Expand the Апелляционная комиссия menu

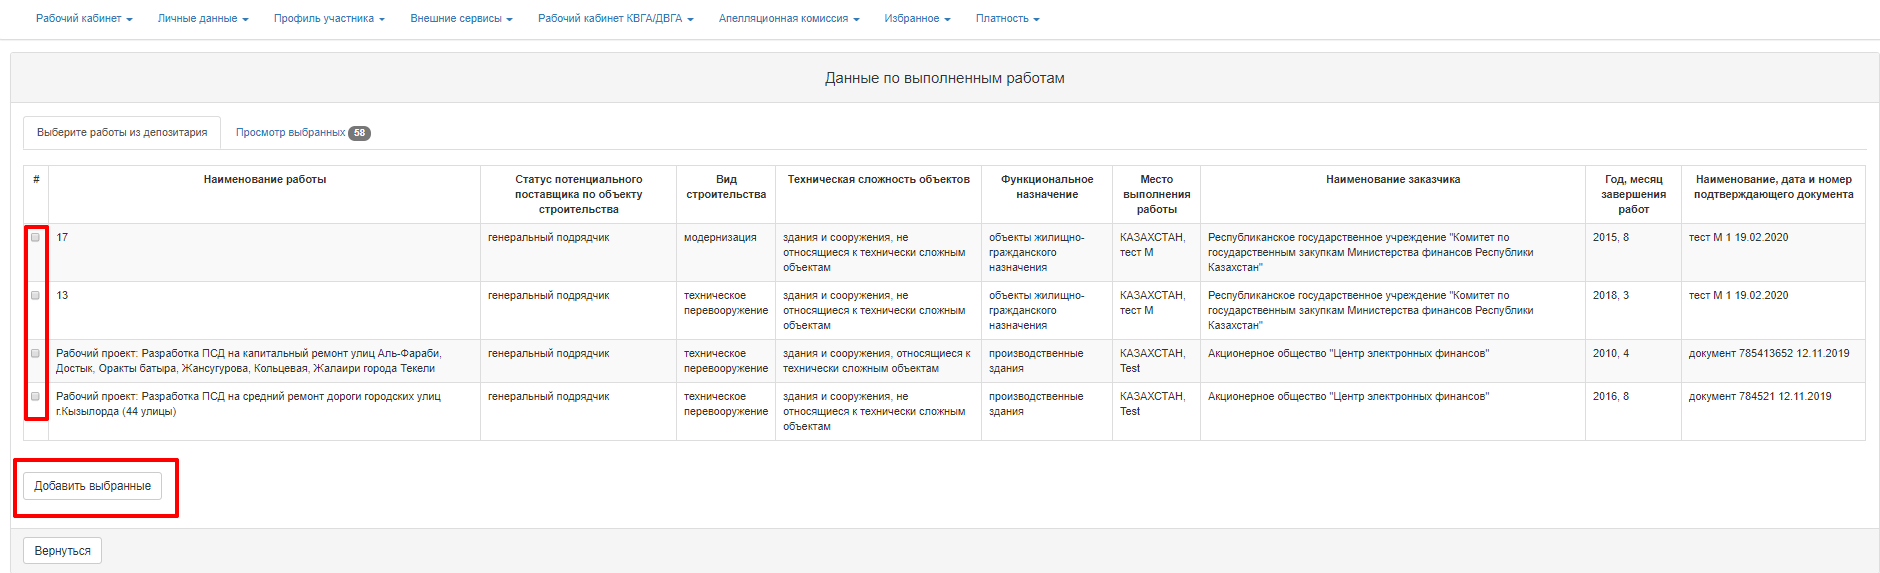coord(788,19)
